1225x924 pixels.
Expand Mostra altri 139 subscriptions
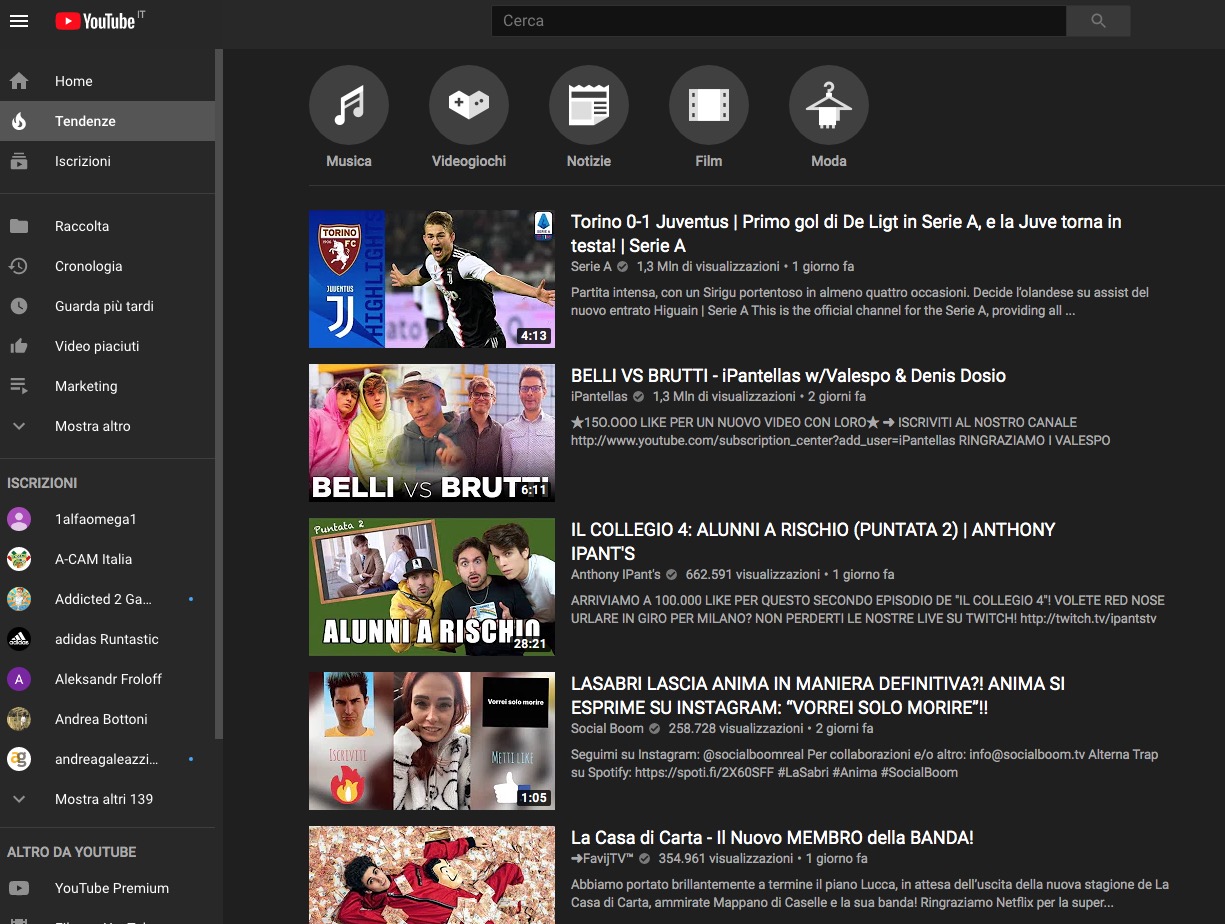(103, 799)
